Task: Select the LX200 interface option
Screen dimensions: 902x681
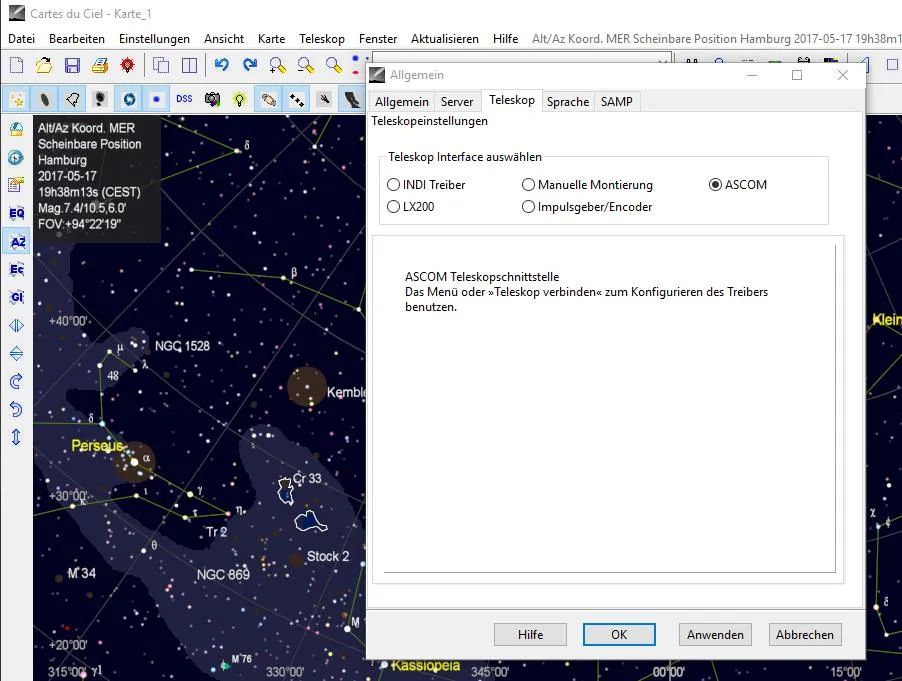Action: (x=393, y=207)
